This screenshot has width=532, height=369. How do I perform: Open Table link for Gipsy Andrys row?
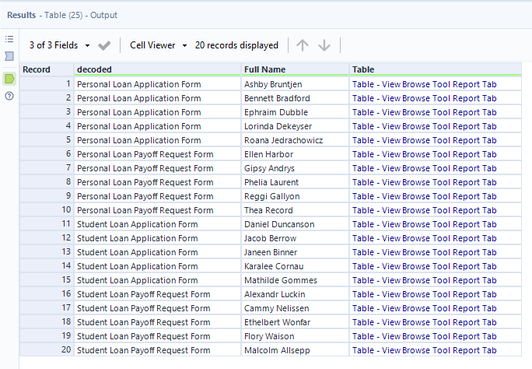[x=424, y=168]
